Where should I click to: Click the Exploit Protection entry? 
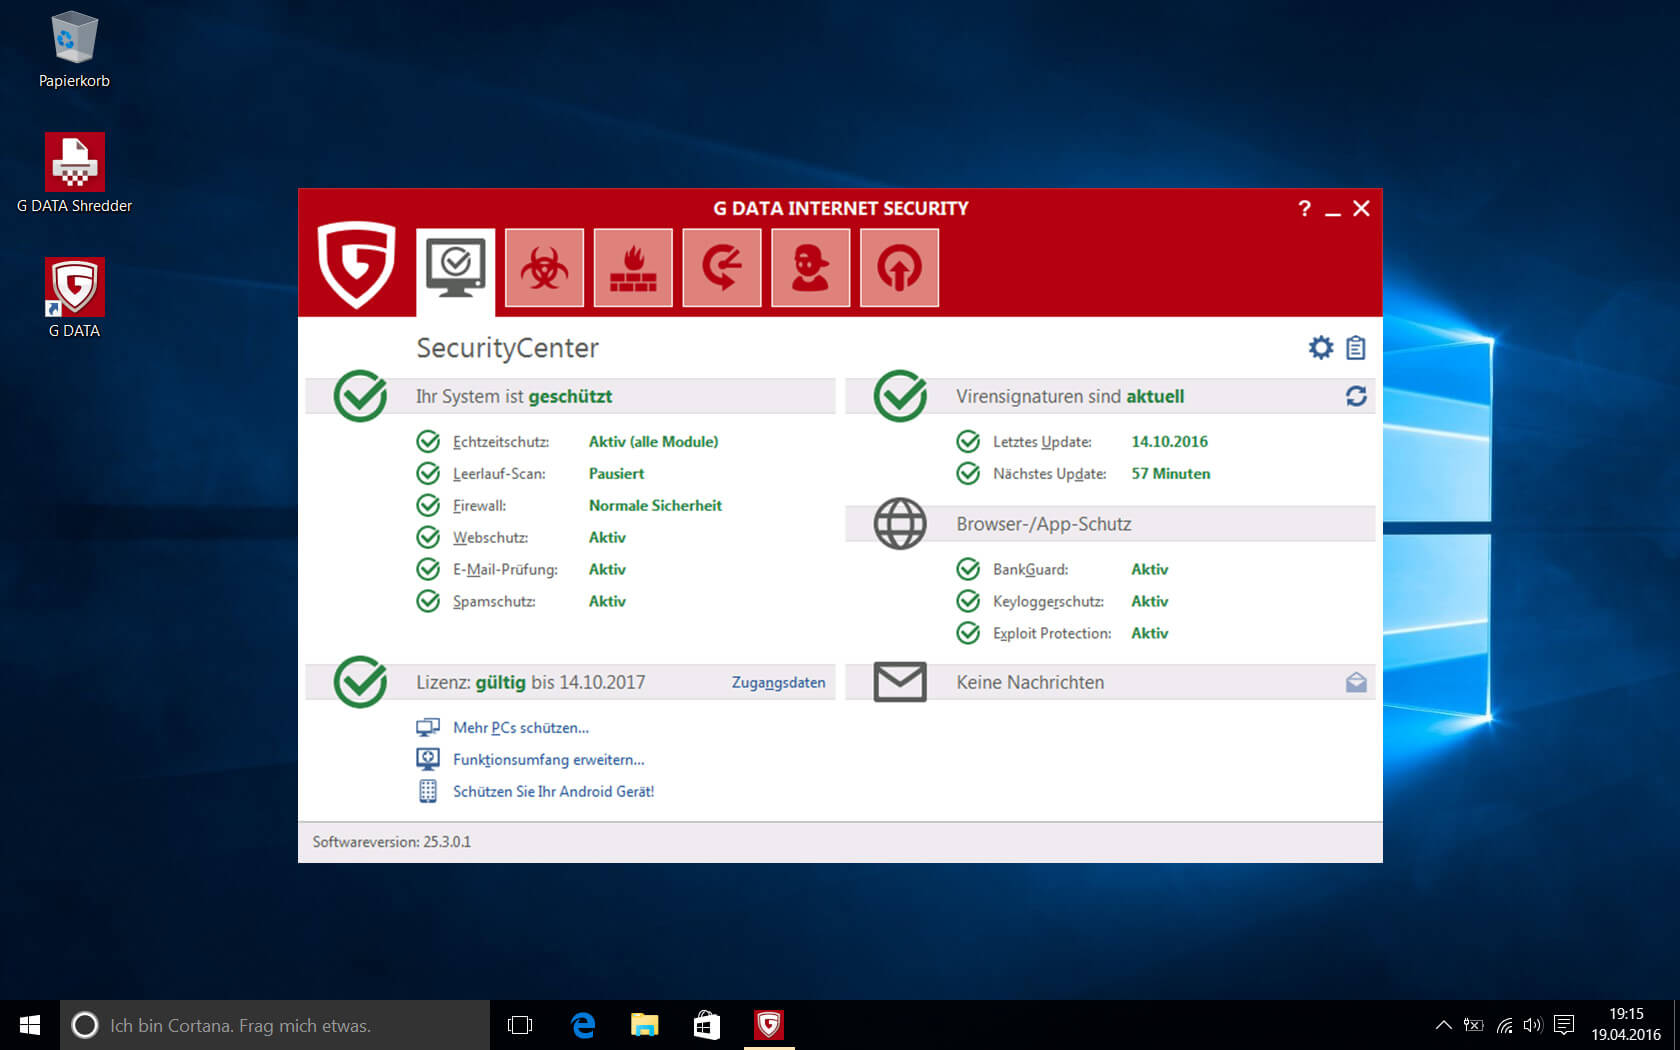coord(1052,633)
